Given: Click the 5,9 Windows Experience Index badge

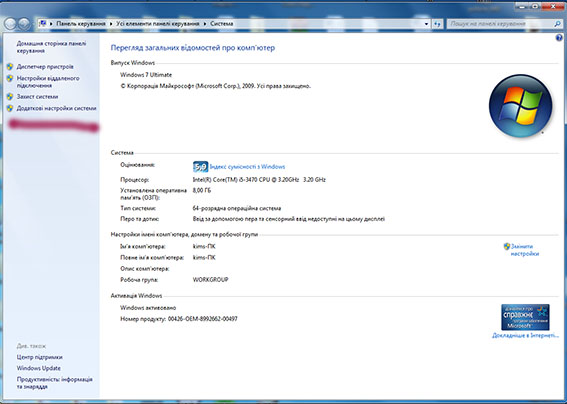Looking at the screenshot, I should click(200, 167).
